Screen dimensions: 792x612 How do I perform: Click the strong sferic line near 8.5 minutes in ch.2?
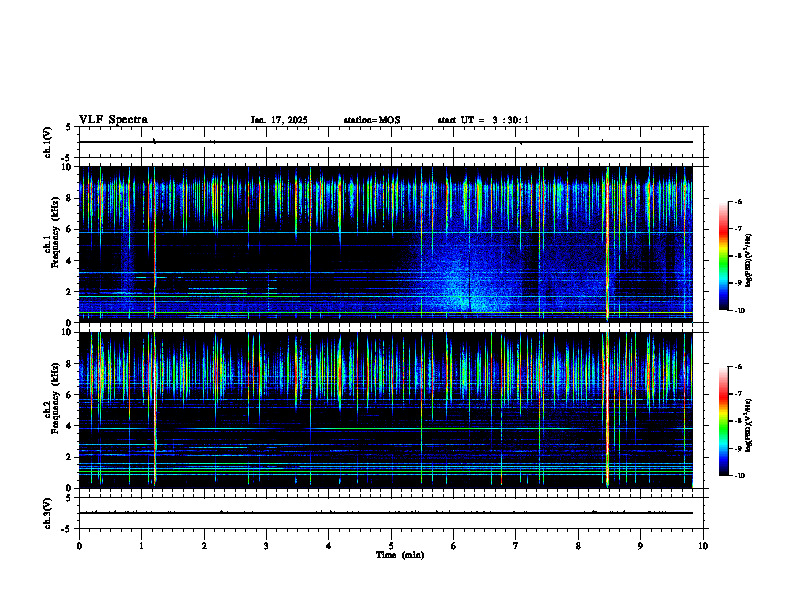(607, 410)
